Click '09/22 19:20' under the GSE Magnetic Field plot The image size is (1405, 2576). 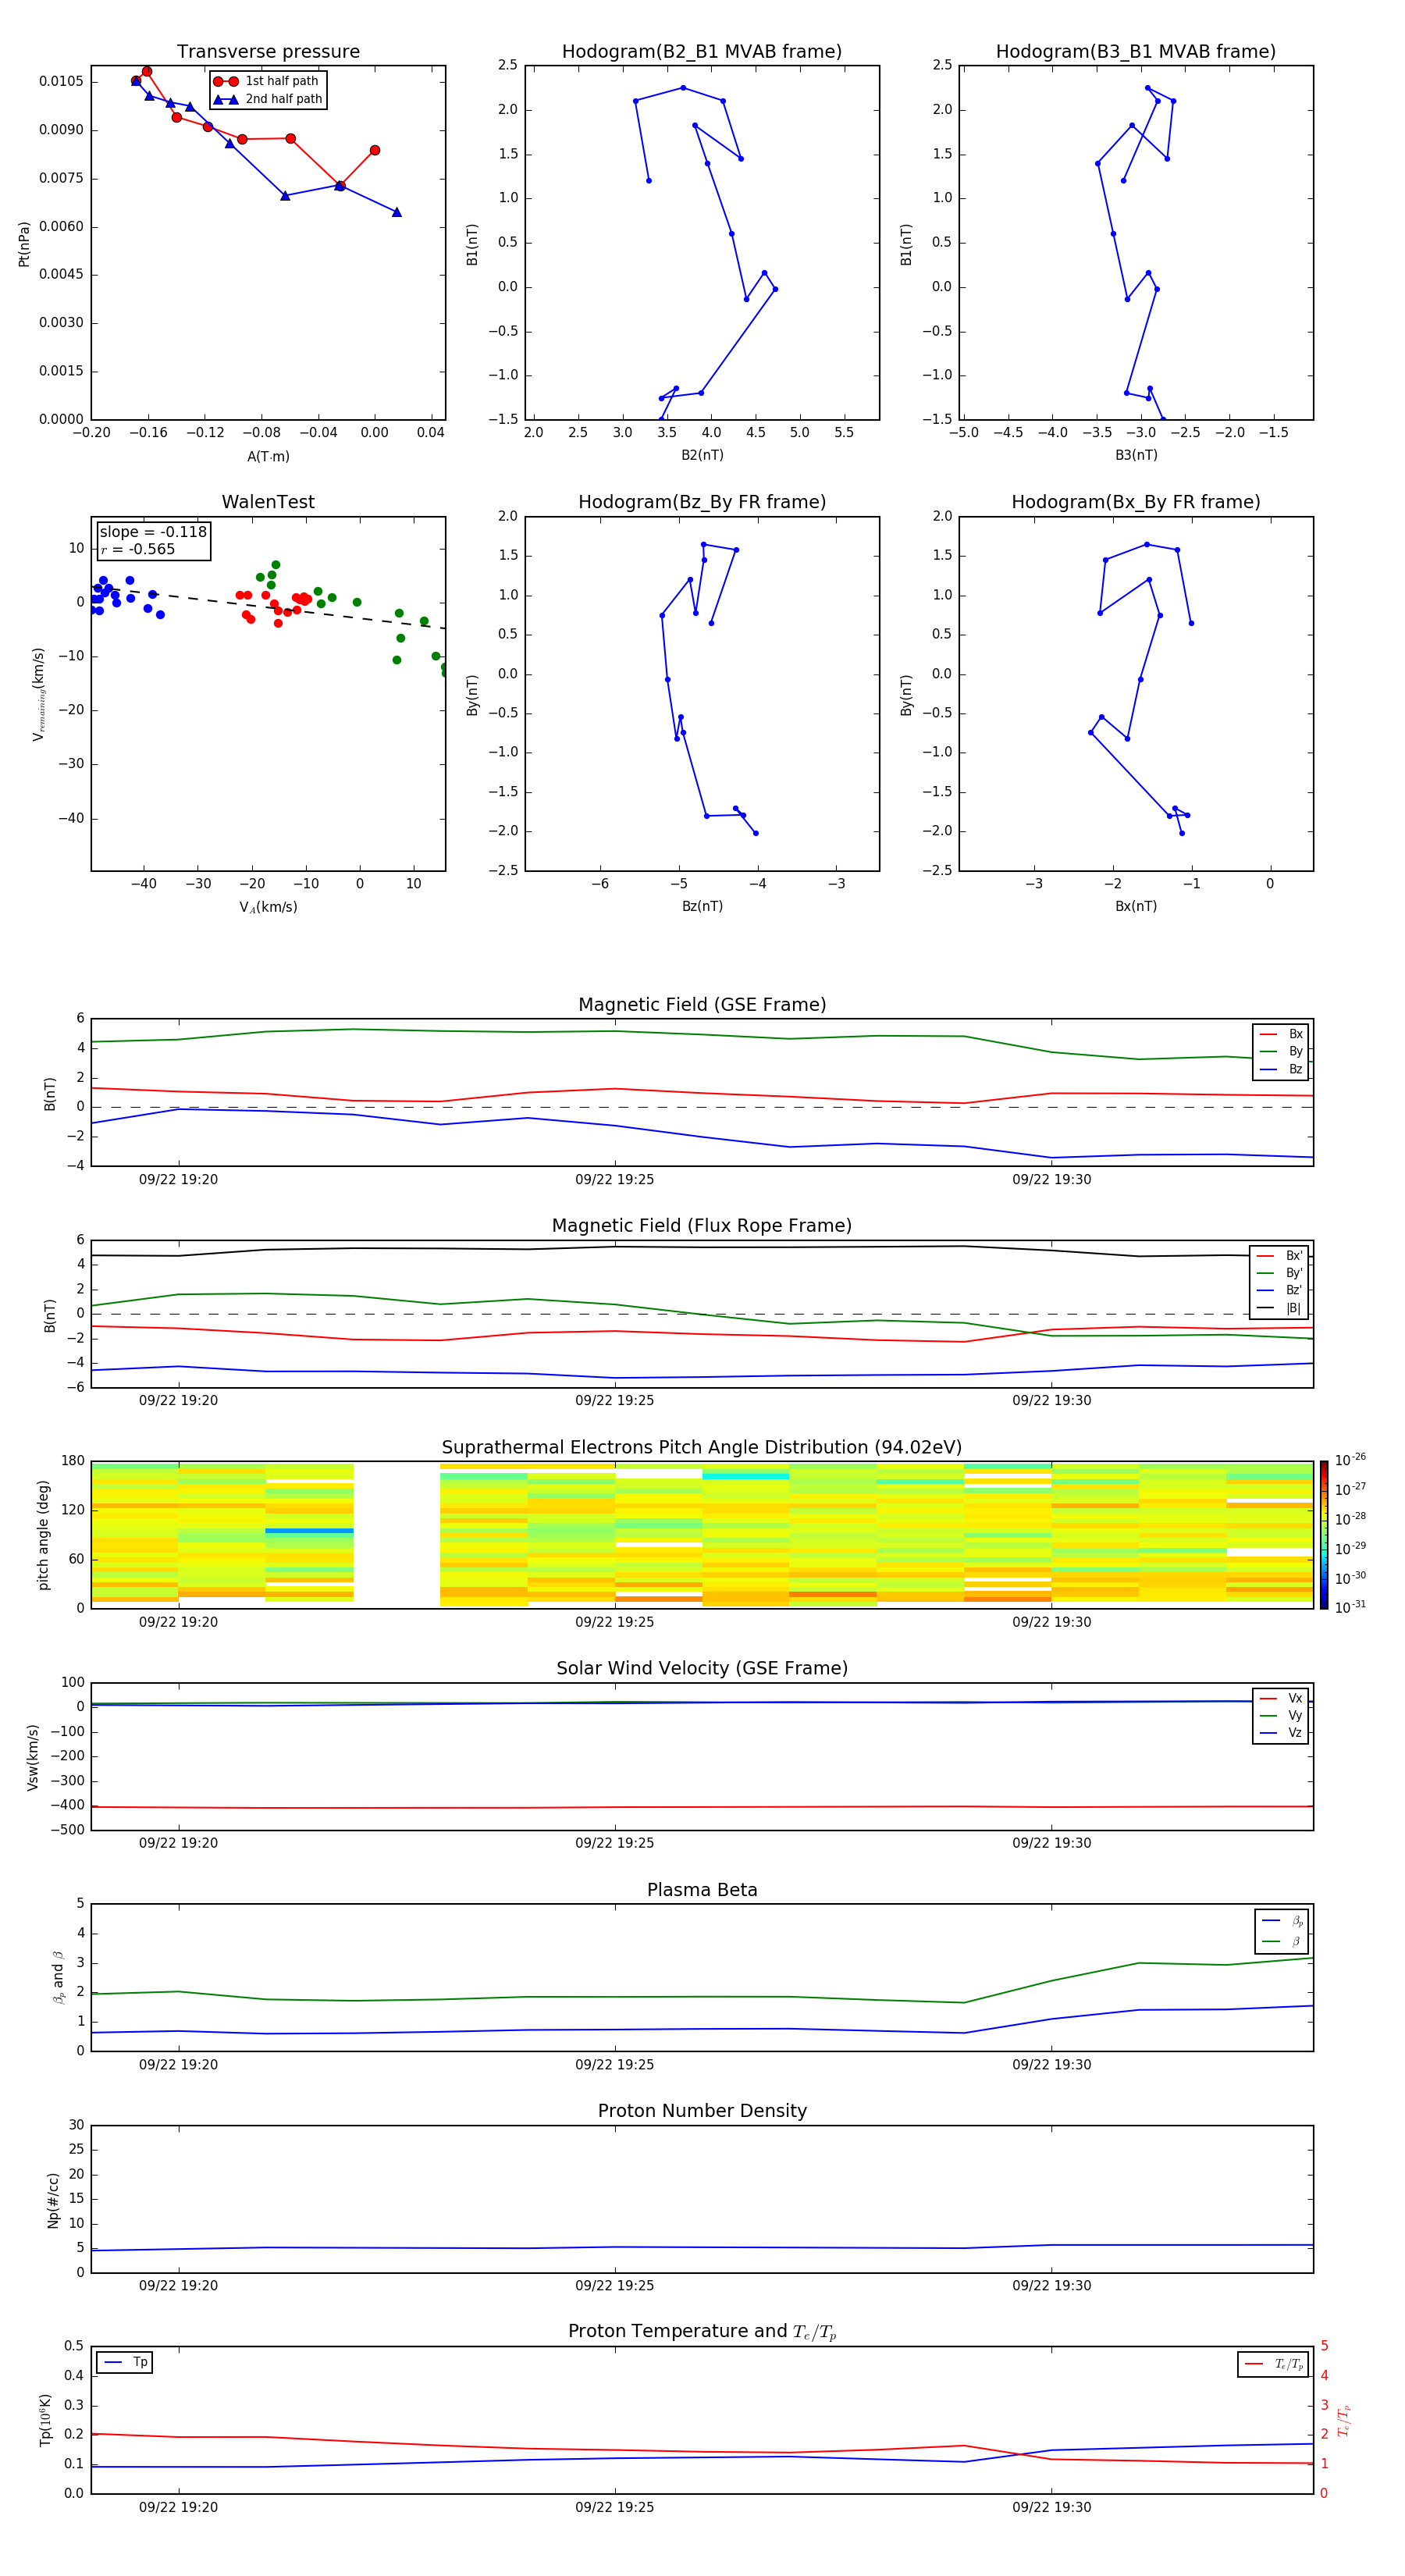(x=178, y=1179)
